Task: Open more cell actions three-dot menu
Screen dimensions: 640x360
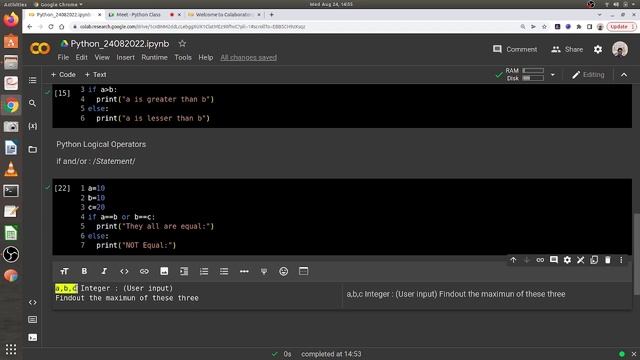Action: 621,260
